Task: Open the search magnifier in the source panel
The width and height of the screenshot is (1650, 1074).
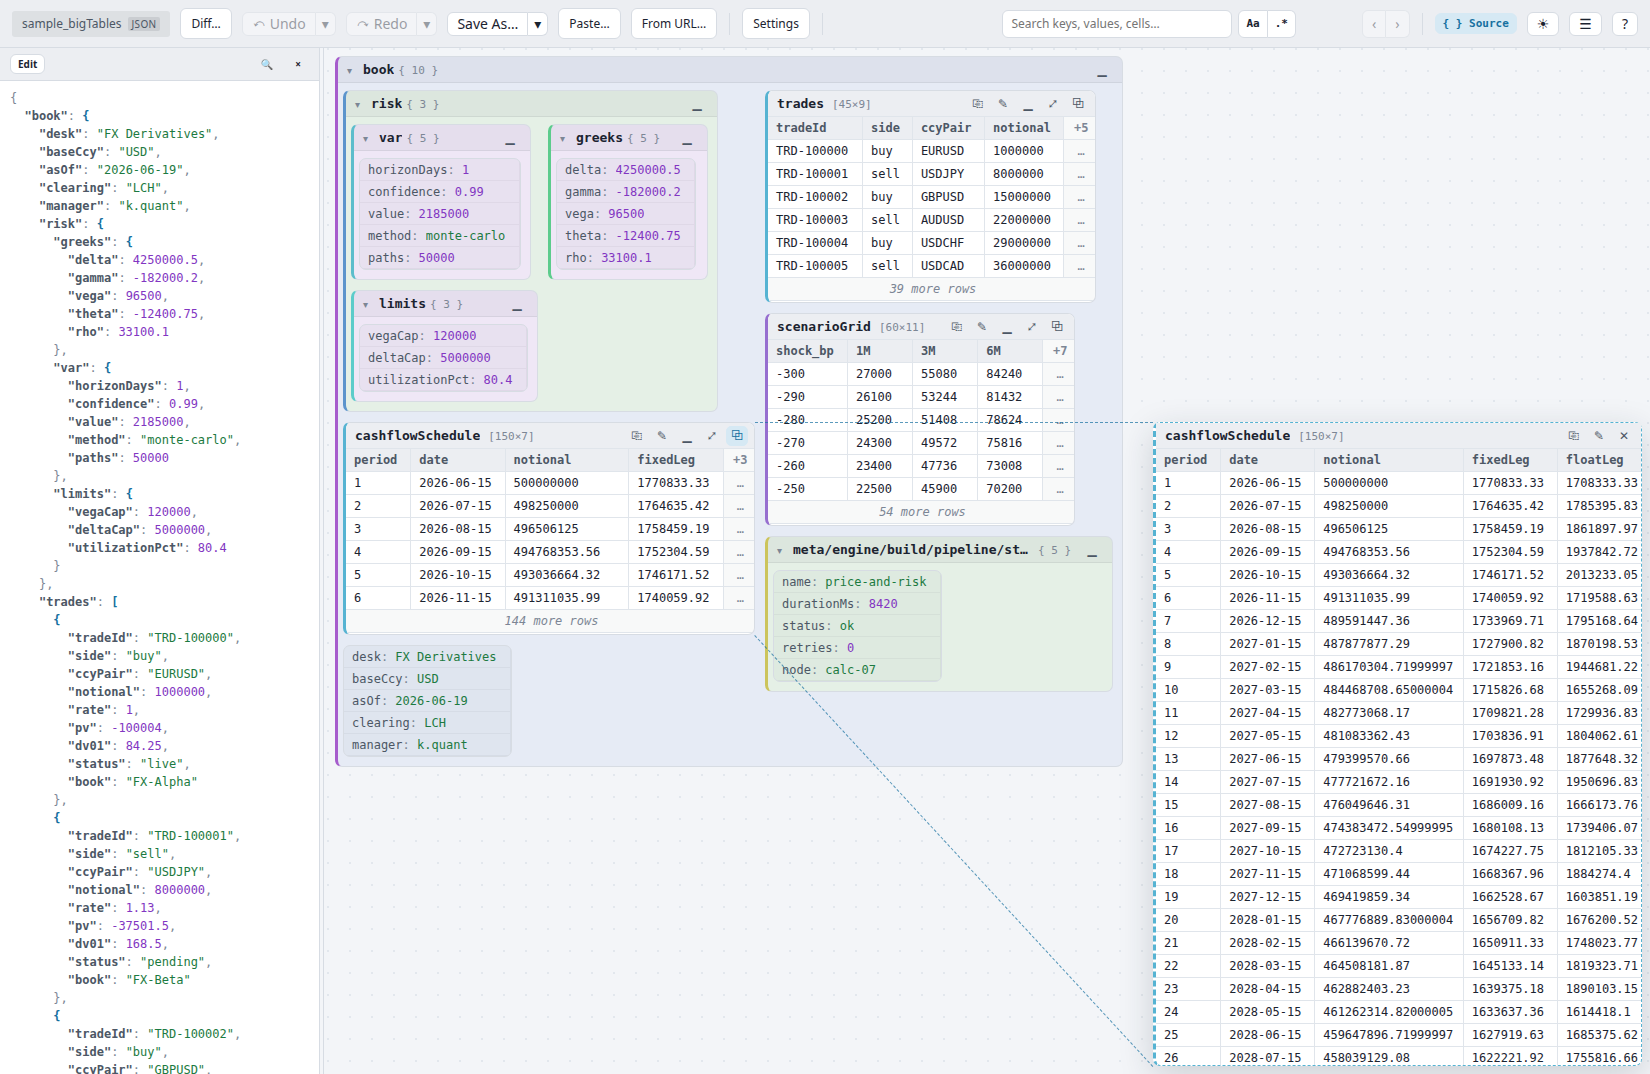Action: point(267,64)
